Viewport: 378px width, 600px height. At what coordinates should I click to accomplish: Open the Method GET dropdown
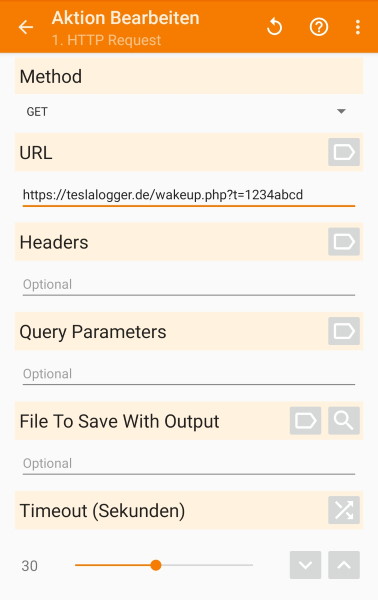[x=189, y=111]
